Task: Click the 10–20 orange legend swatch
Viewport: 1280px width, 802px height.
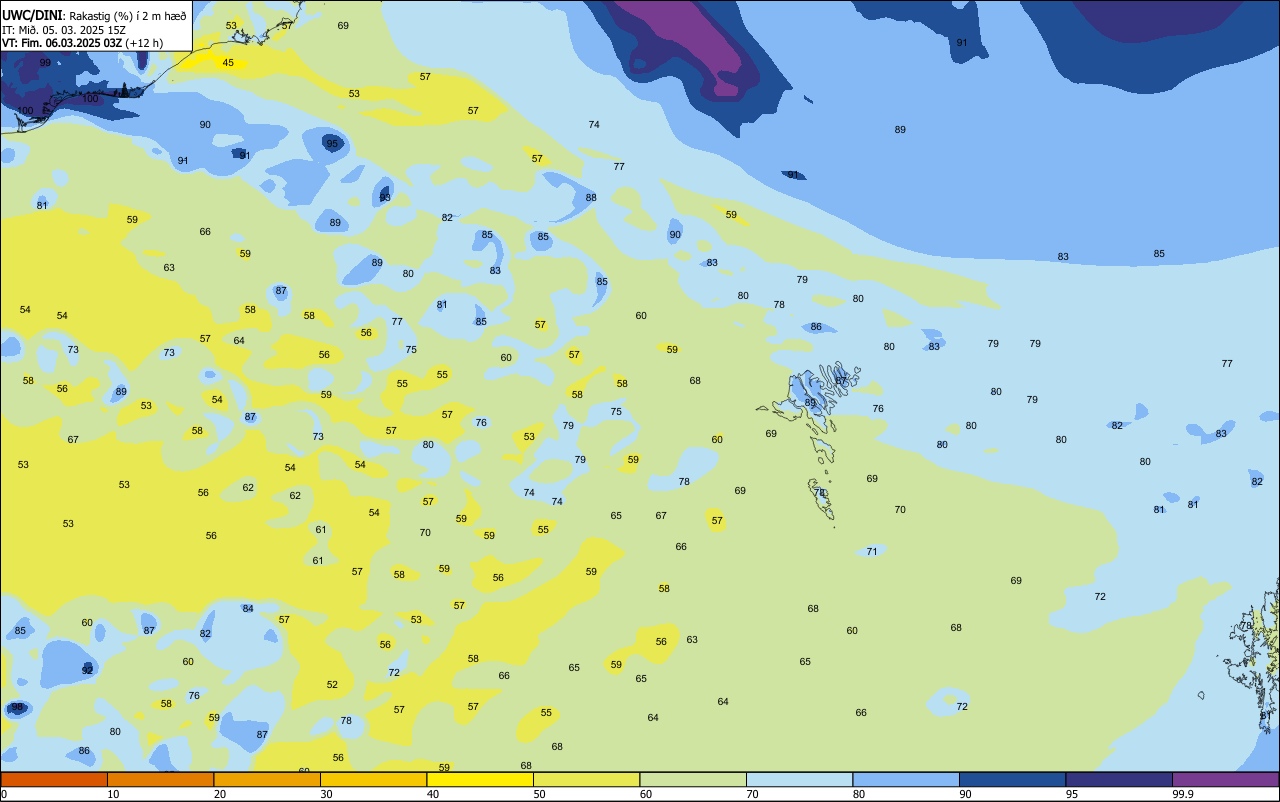Action: [160, 779]
